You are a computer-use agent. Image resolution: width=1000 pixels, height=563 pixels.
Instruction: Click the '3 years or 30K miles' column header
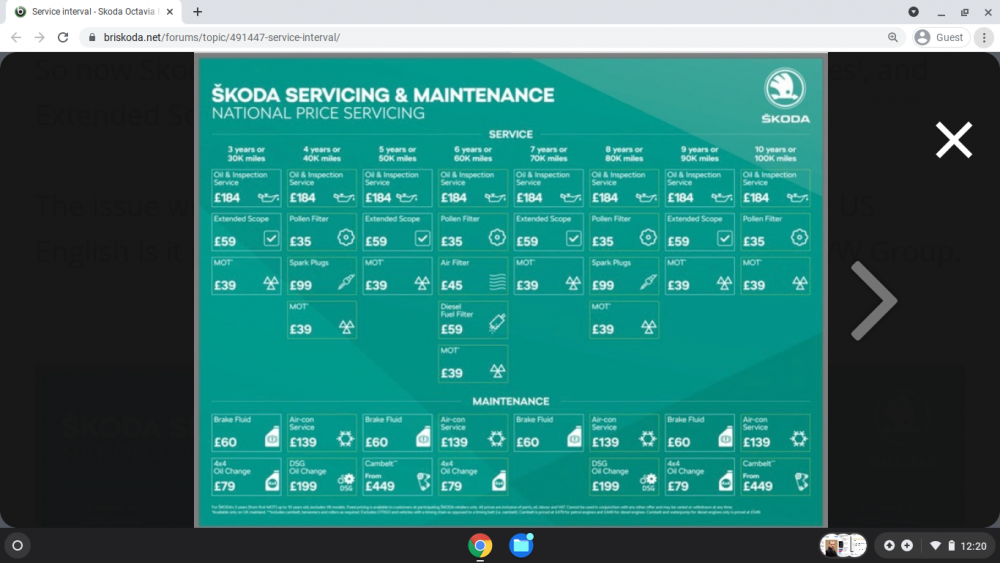pos(246,154)
